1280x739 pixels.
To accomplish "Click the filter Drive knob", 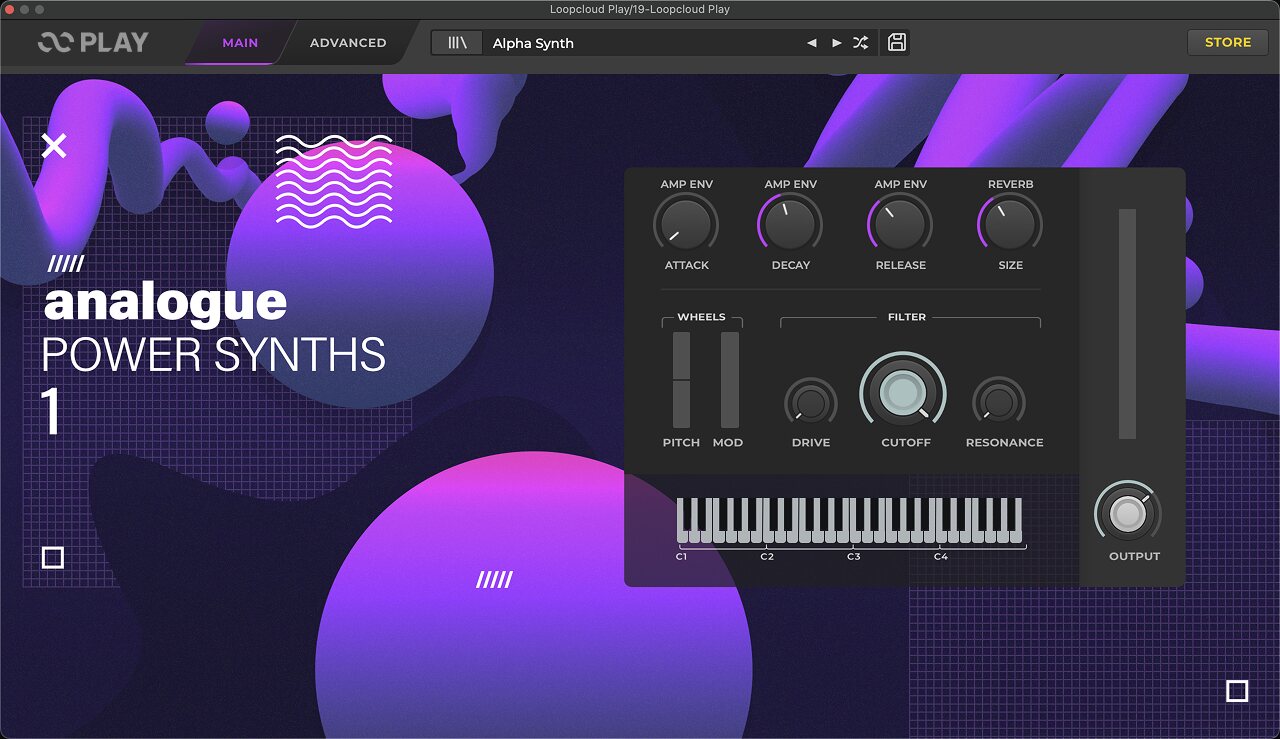I will click(811, 403).
